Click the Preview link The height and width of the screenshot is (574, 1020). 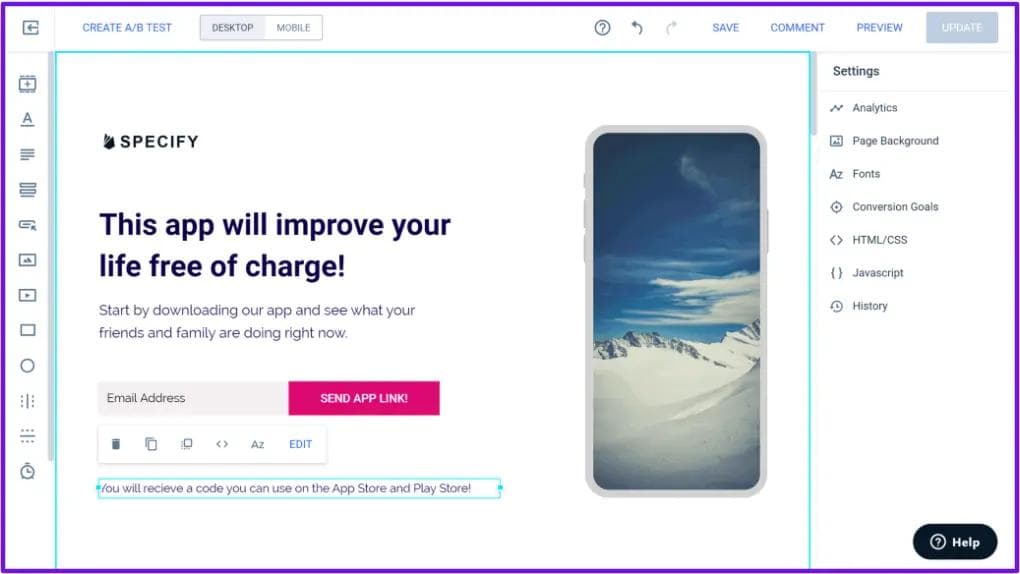tap(879, 27)
